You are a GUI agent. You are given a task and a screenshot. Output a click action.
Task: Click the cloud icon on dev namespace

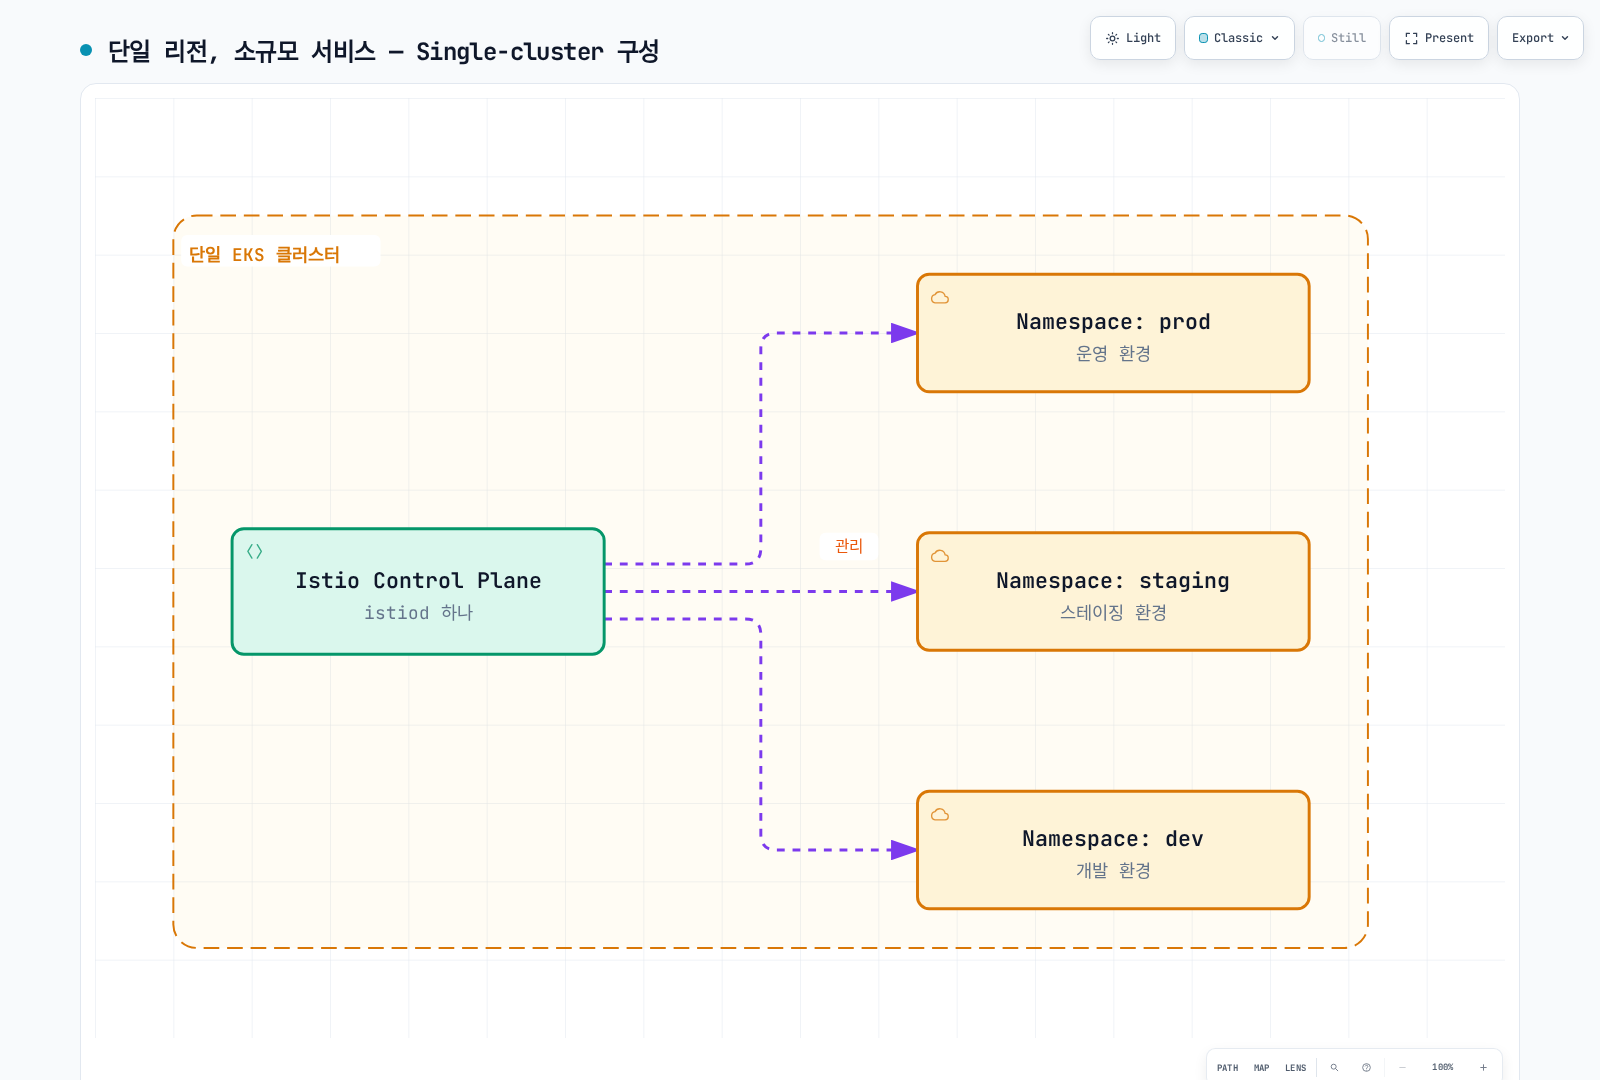[940, 814]
